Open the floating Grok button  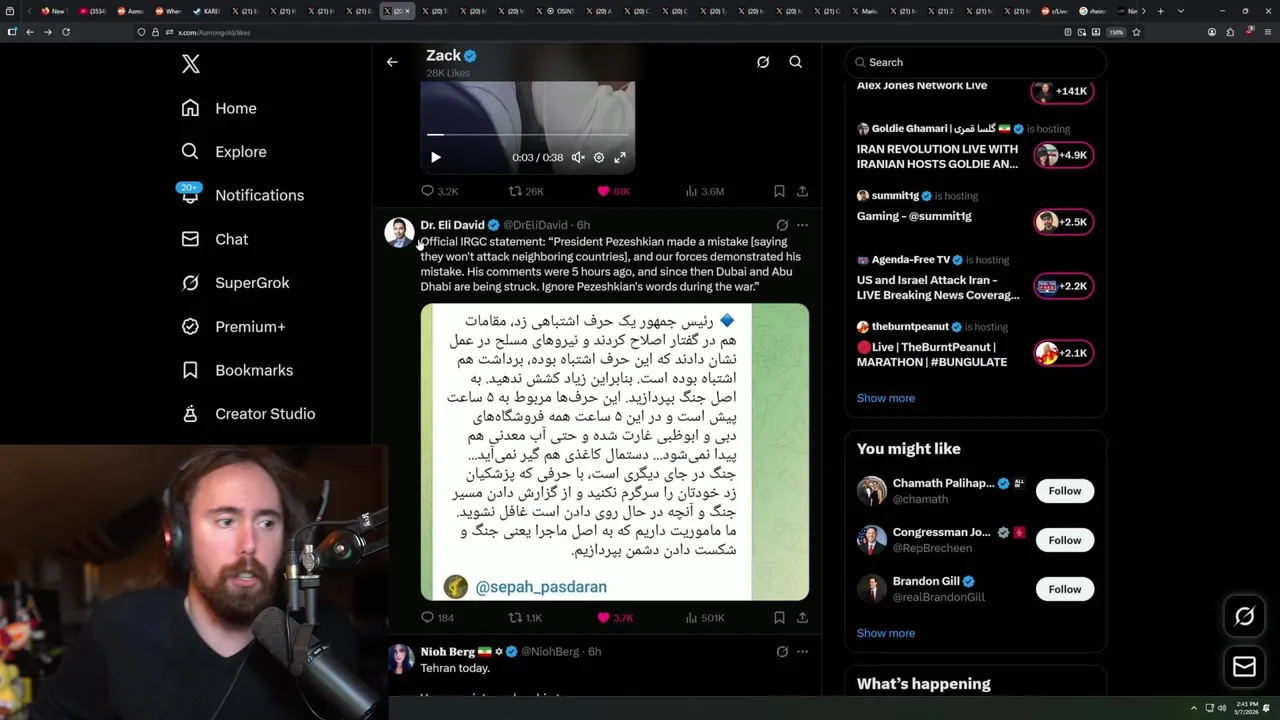(1245, 617)
